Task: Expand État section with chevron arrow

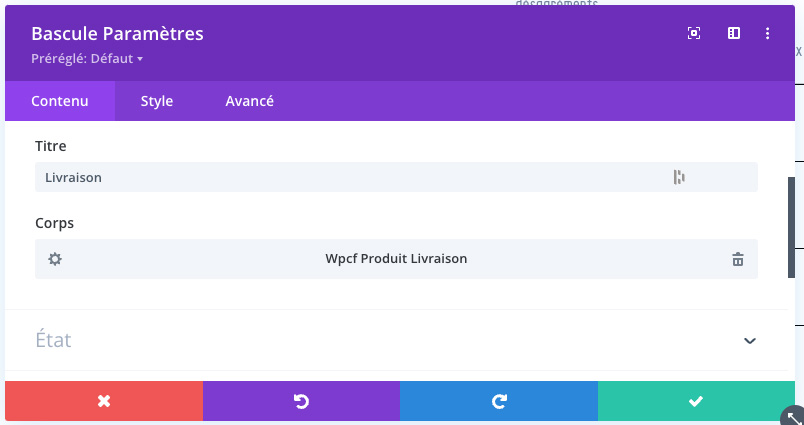Action: (750, 341)
